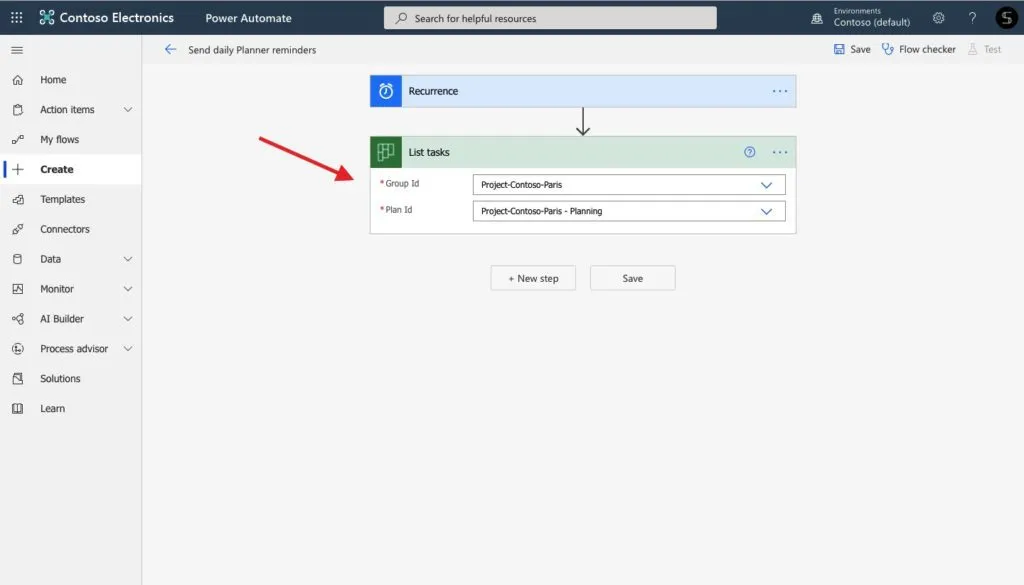
Task: Click the Create plus icon
Action: click(x=18, y=169)
